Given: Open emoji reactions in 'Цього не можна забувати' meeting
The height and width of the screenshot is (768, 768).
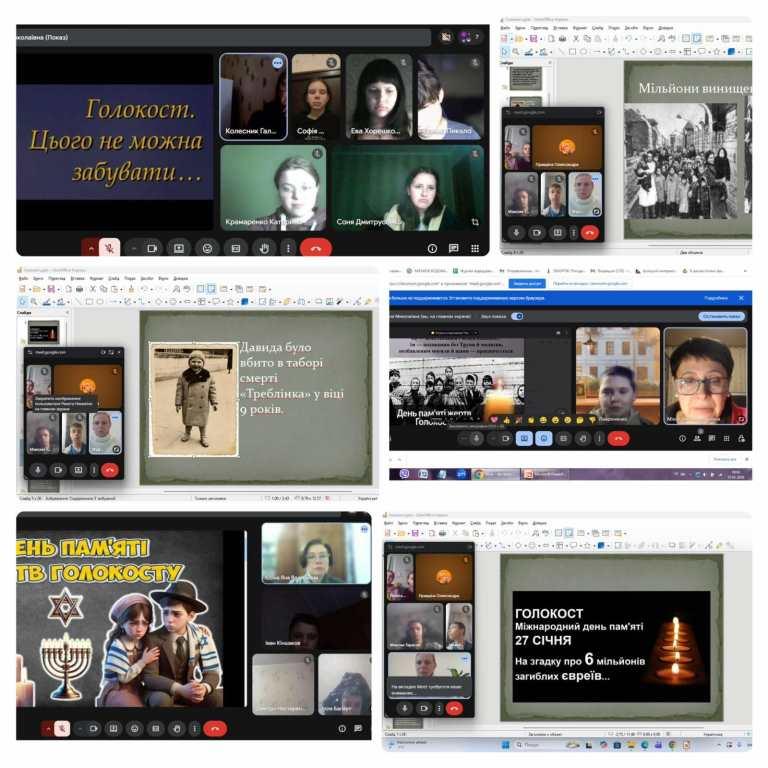Looking at the screenshot, I should (x=207, y=248).
